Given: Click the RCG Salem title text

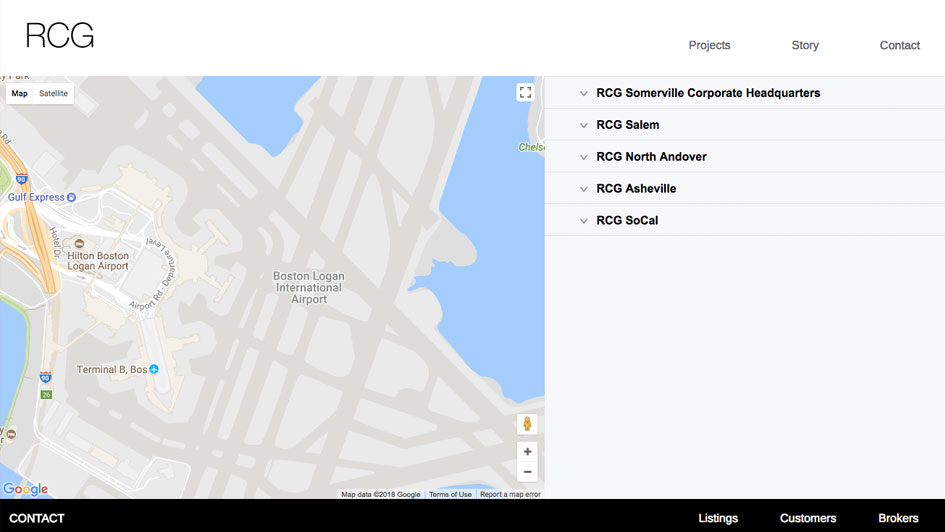Looking at the screenshot, I should (x=627, y=125).
